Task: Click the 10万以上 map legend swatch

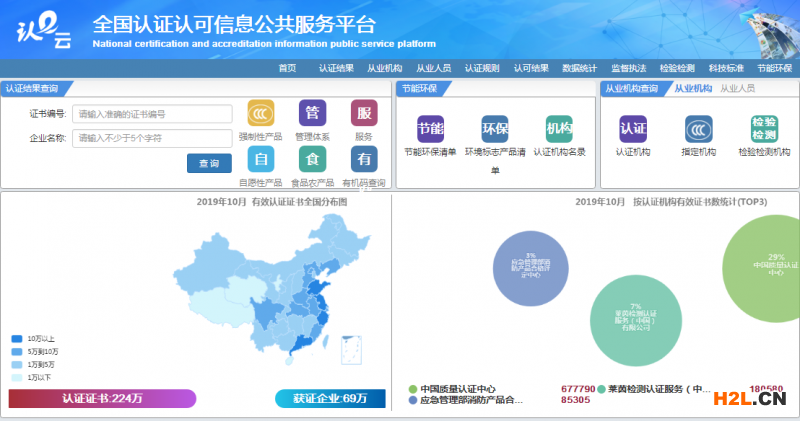Action: coord(17,339)
